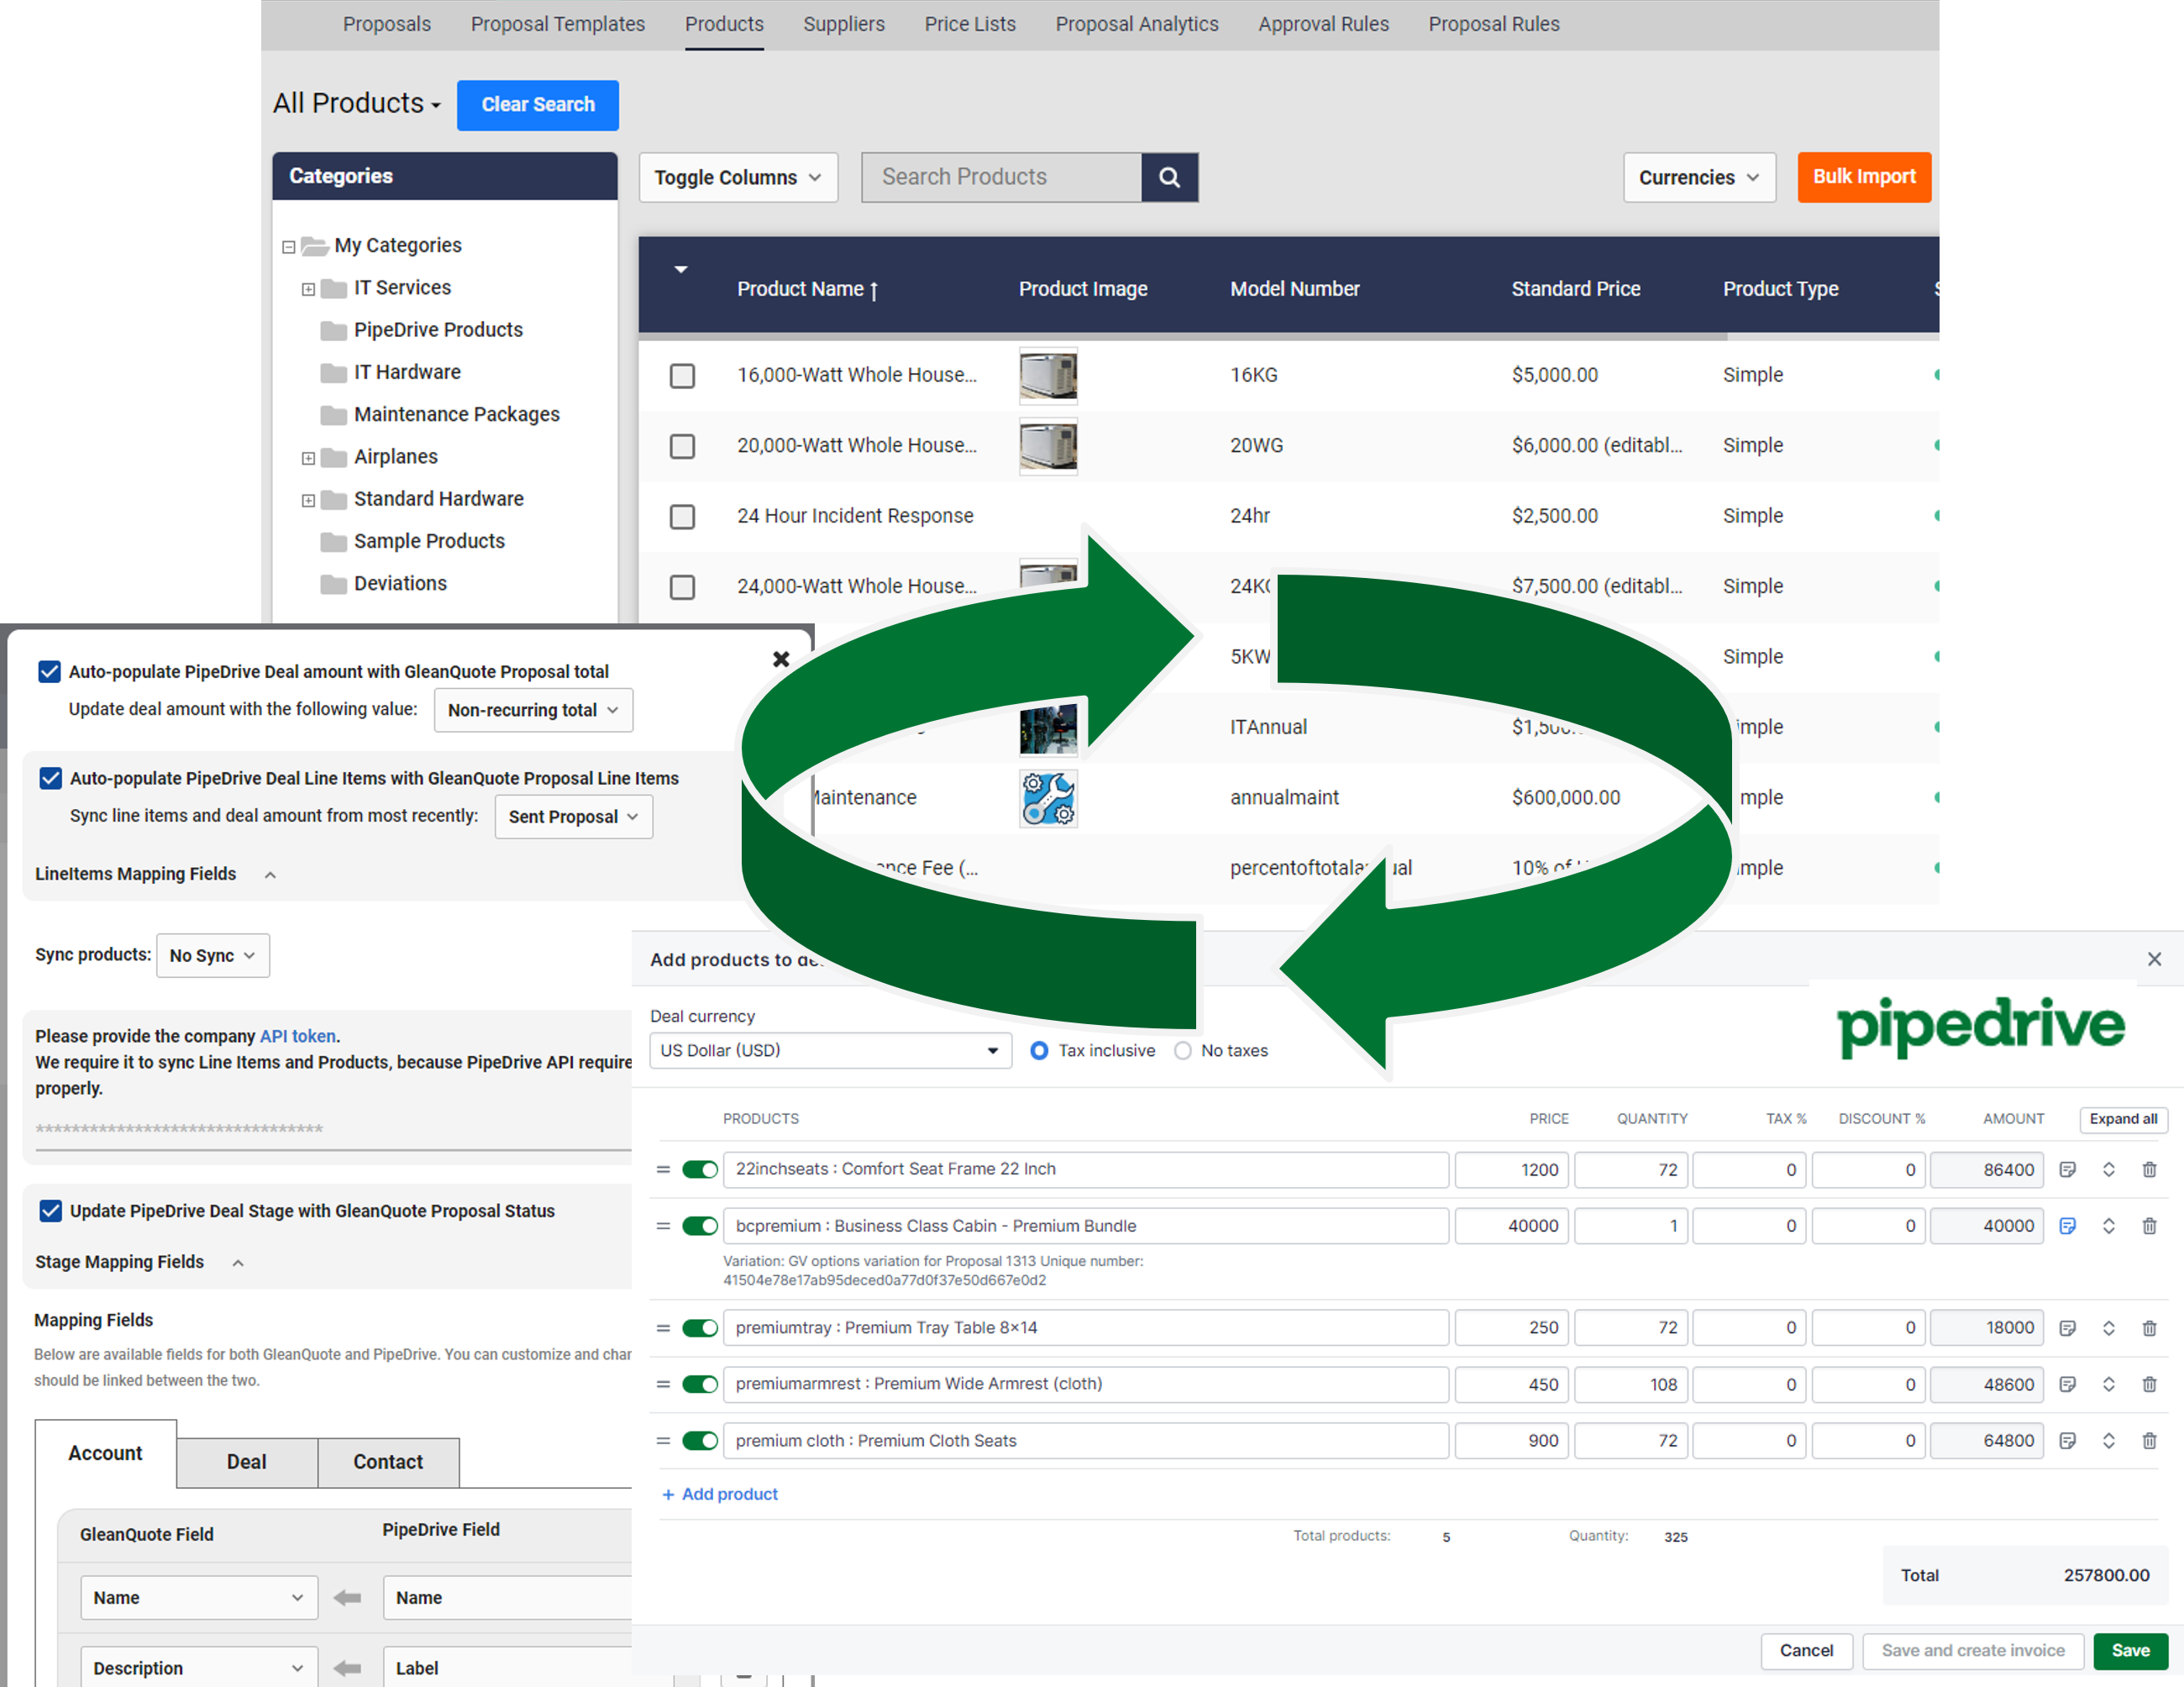Screen dimensions: 2184x1687
Task: Click the blue note icon on Business Class Cabin row
Action: pos(2067,1225)
